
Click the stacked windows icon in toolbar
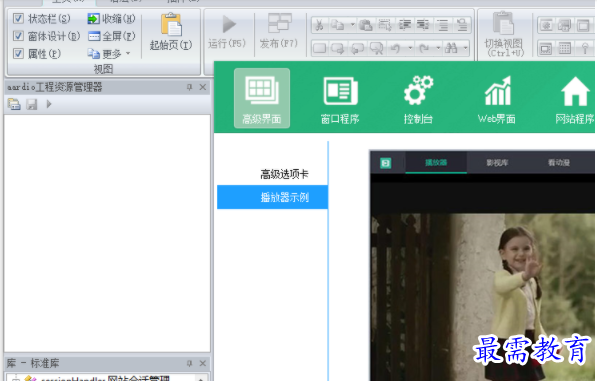coord(565,26)
